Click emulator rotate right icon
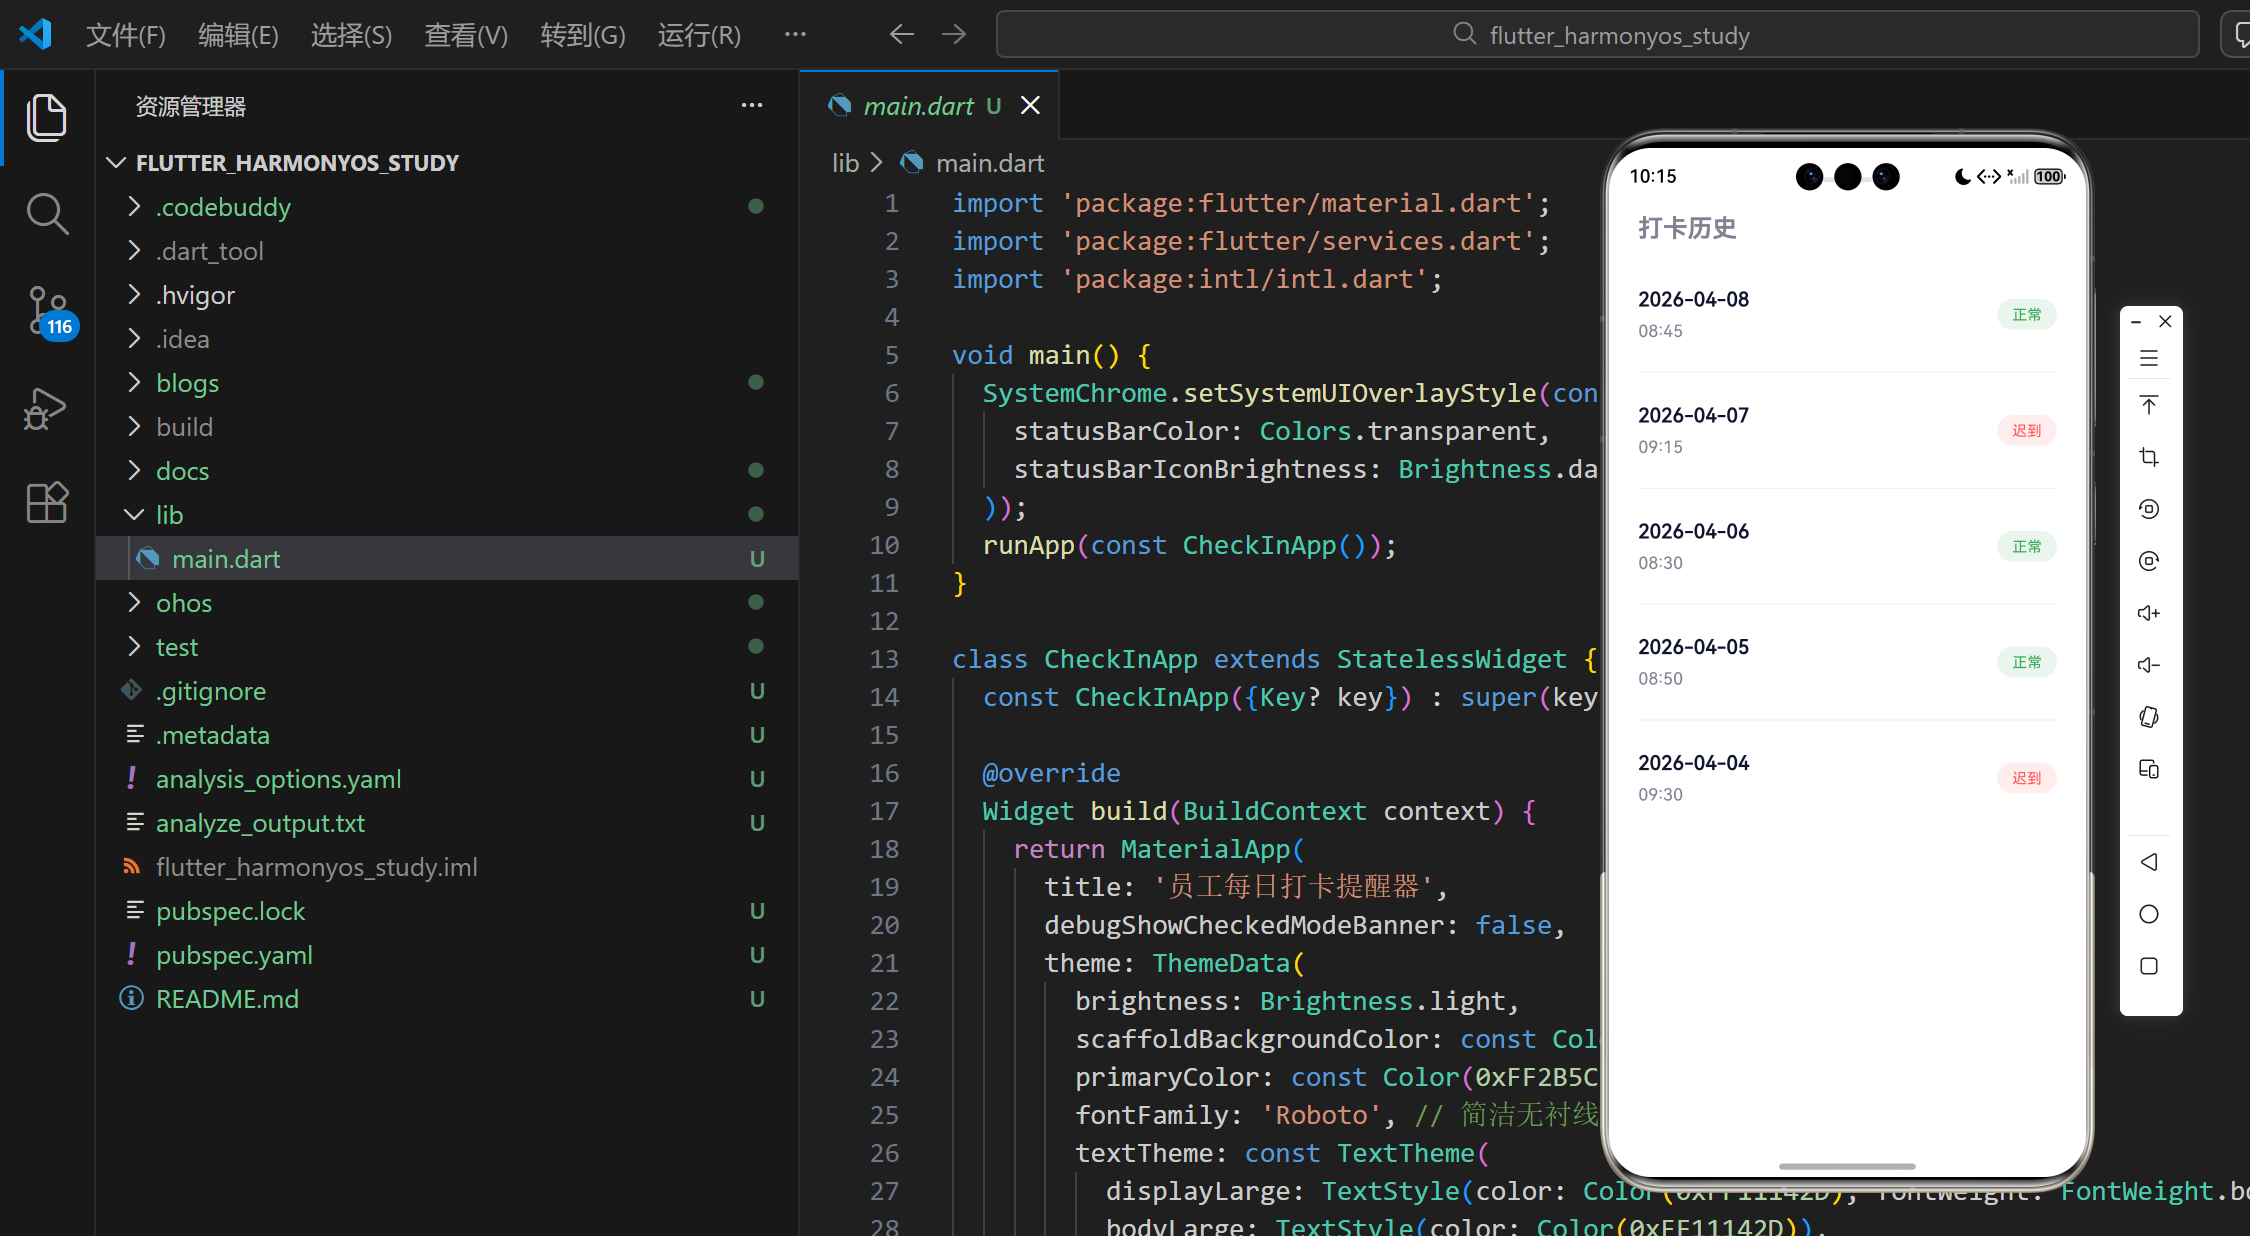 click(2149, 561)
